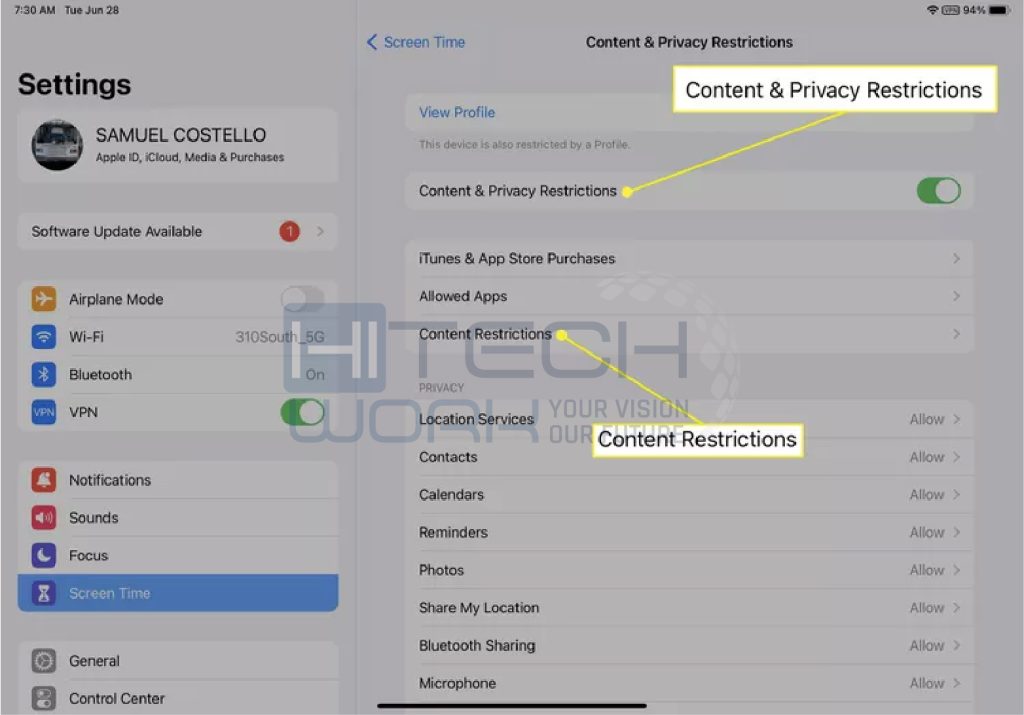Tap Allow value next to Bluetooth Sharing
1024x715 pixels.
[x=927, y=646]
